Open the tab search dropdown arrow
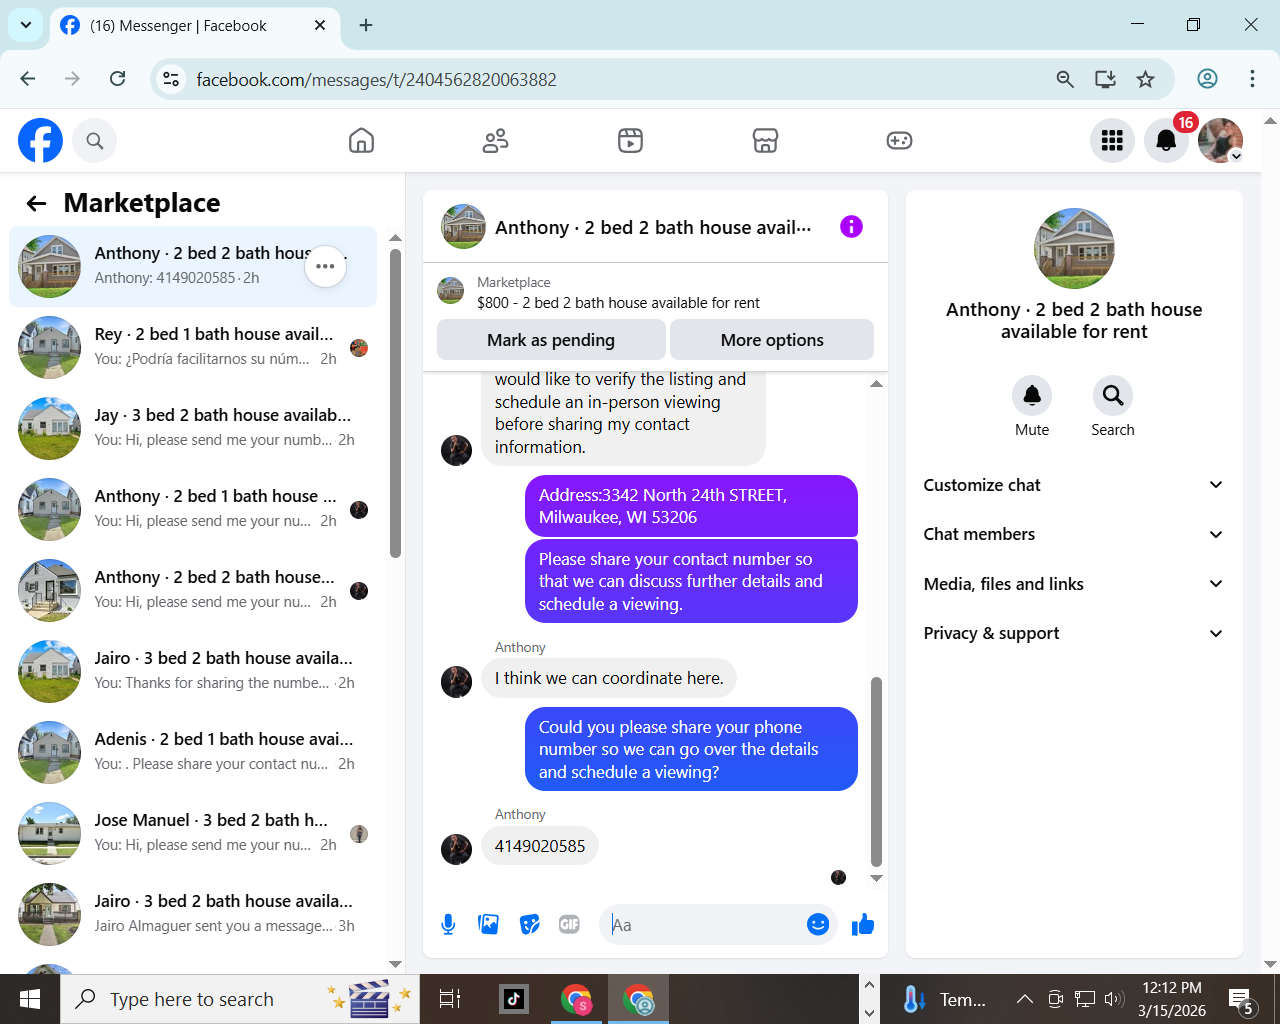The image size is (1280, 1024). click(x=26, y=25)
